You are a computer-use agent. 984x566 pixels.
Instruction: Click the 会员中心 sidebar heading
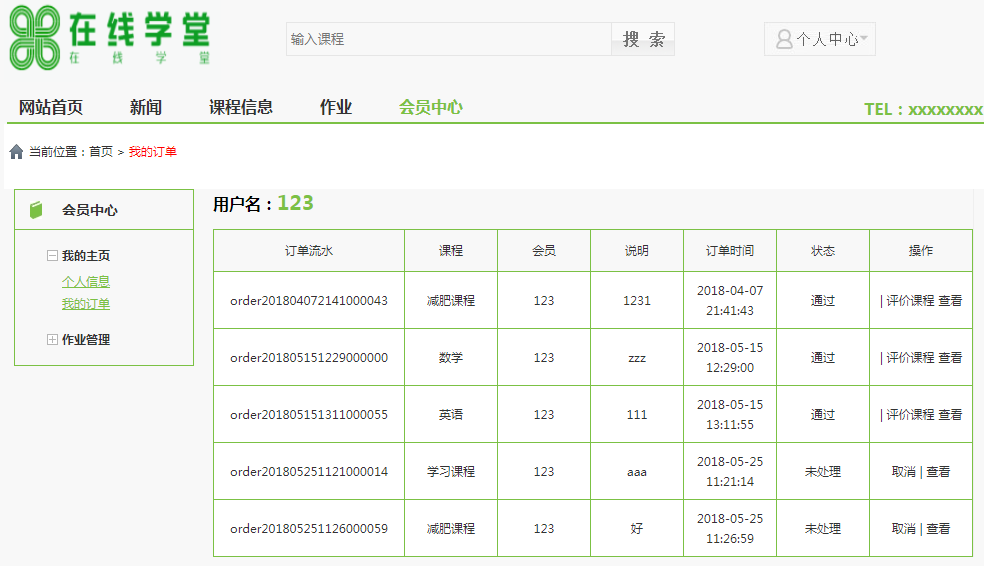pos(90,210)
